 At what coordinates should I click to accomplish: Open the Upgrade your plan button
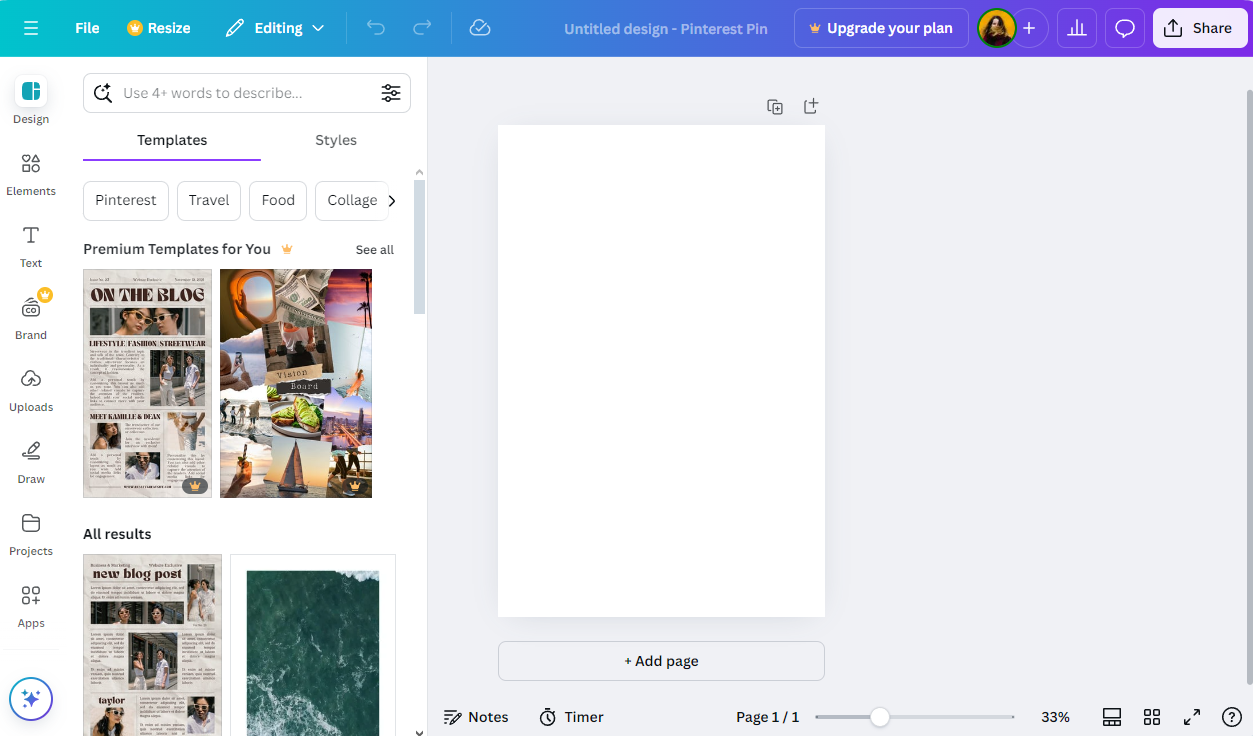click(x=881, y=28)
